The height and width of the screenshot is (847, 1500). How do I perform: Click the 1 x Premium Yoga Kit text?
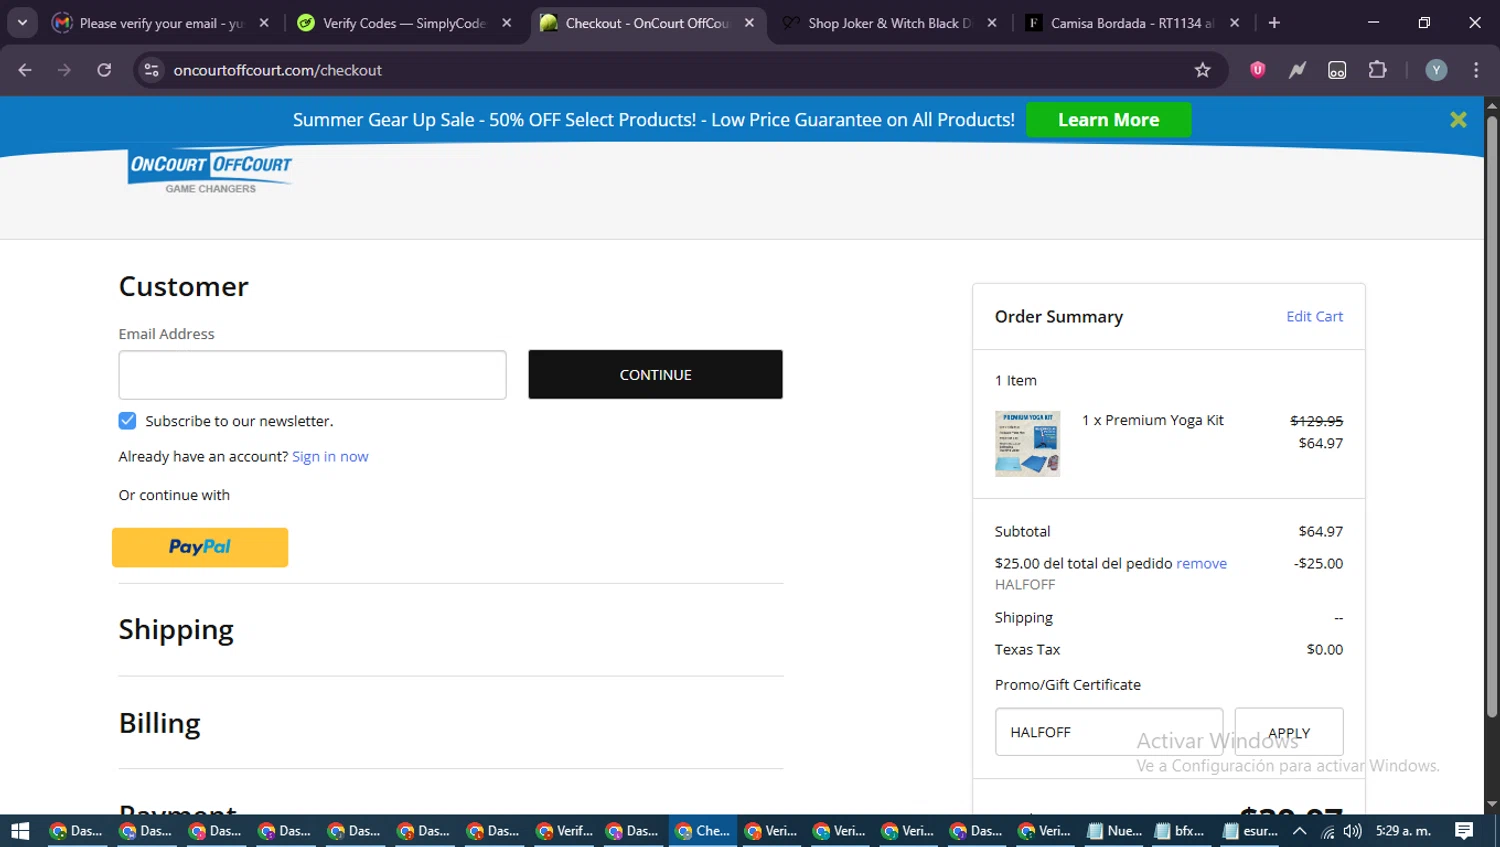[x=1152, y=420]
